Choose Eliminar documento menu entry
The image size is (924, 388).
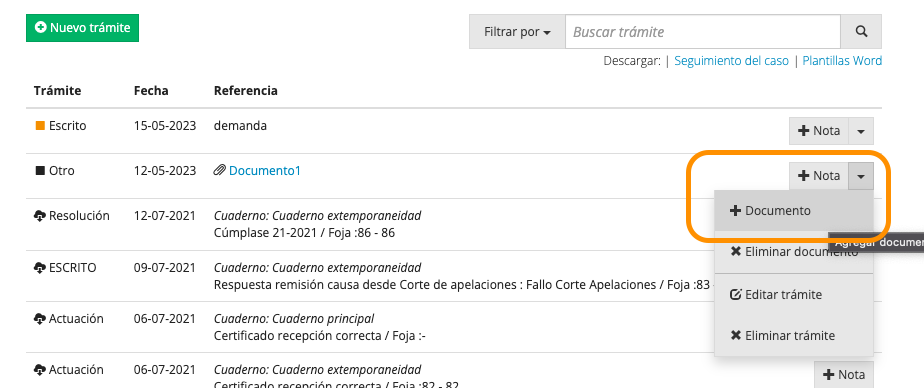click(x=793, y=252)
